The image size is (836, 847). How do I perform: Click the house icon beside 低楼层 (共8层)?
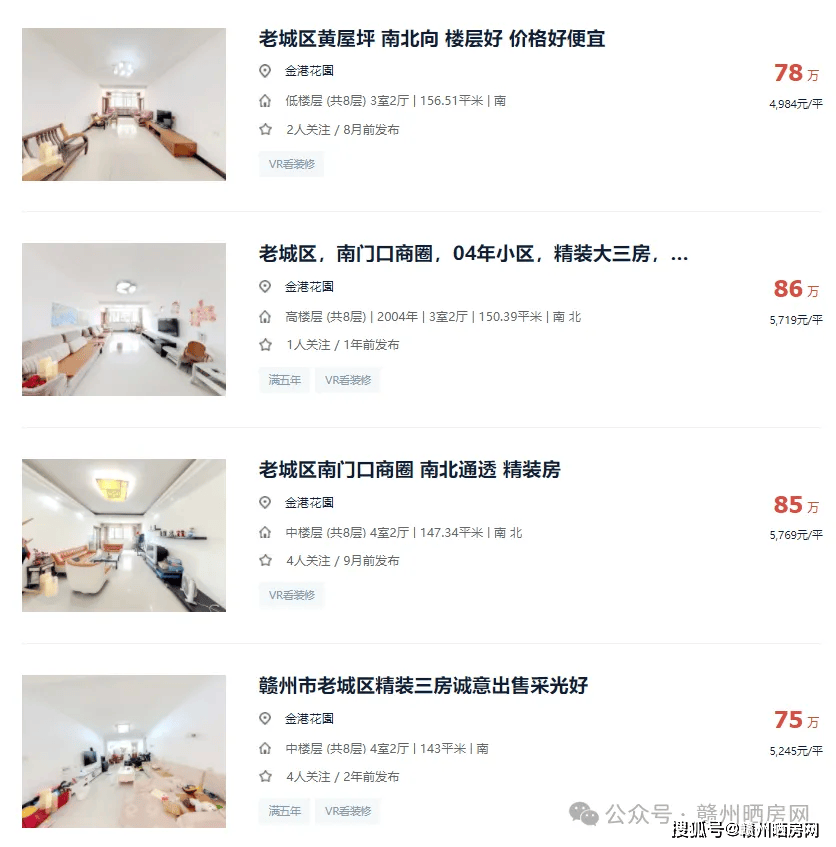pos(265,100)
